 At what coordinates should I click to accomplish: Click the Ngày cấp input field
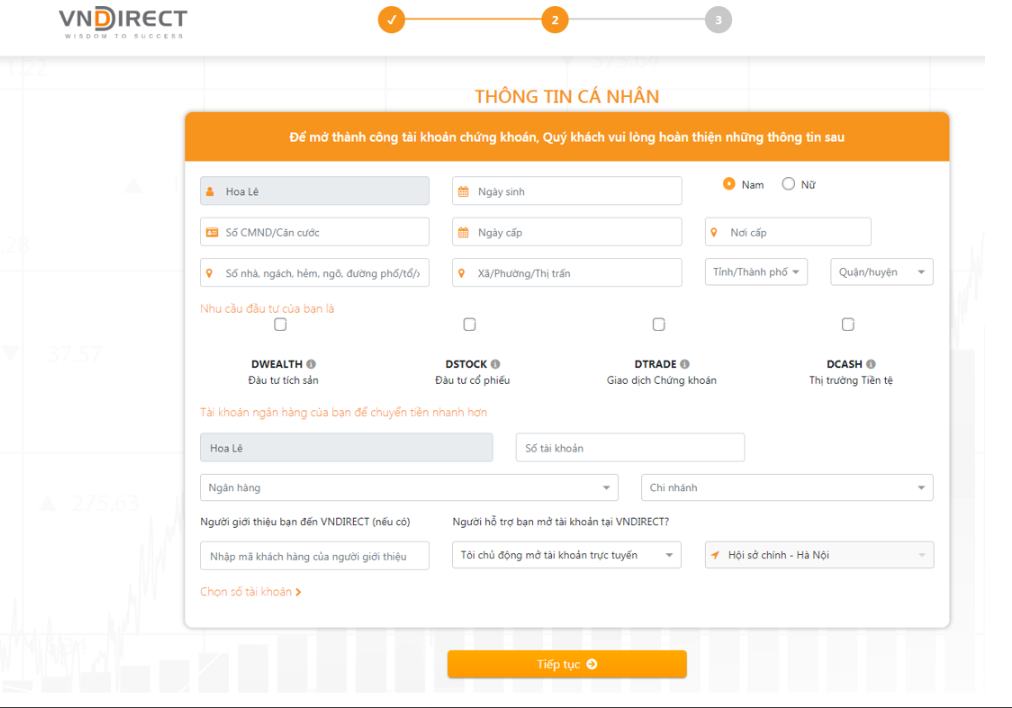(567, 232)
